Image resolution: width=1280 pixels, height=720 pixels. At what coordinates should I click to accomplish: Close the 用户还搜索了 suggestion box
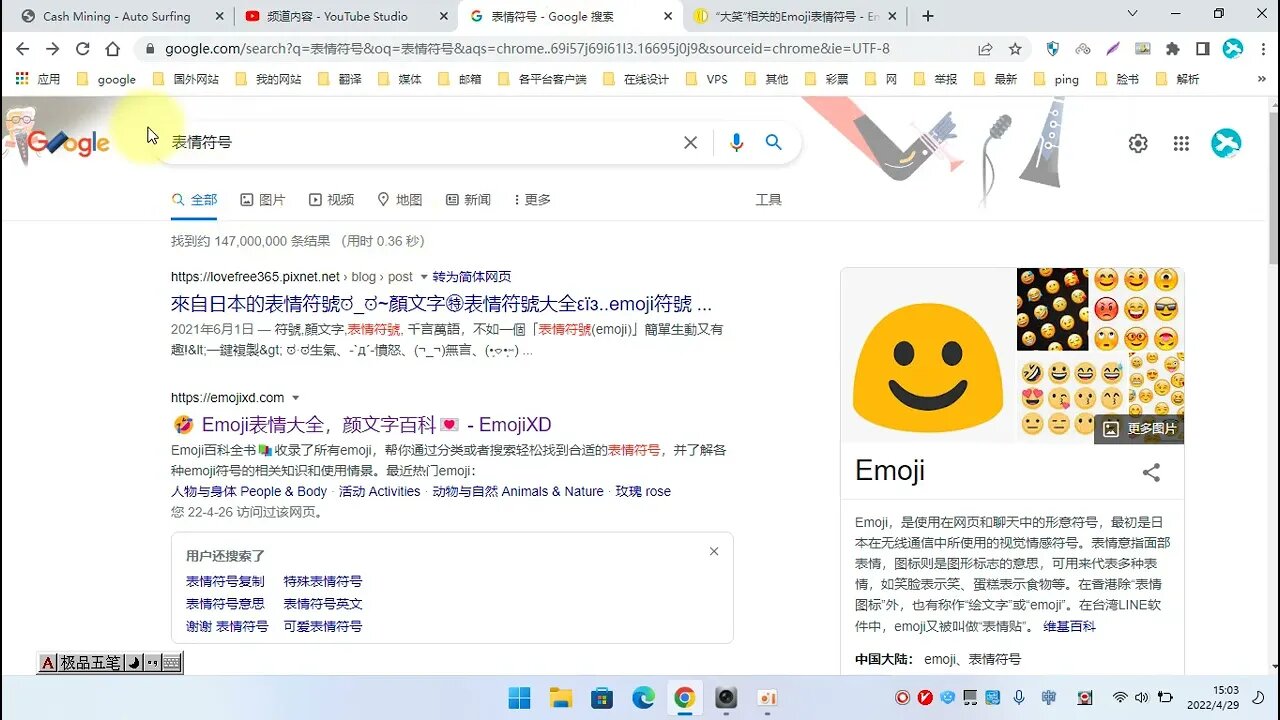click(714, 551)
